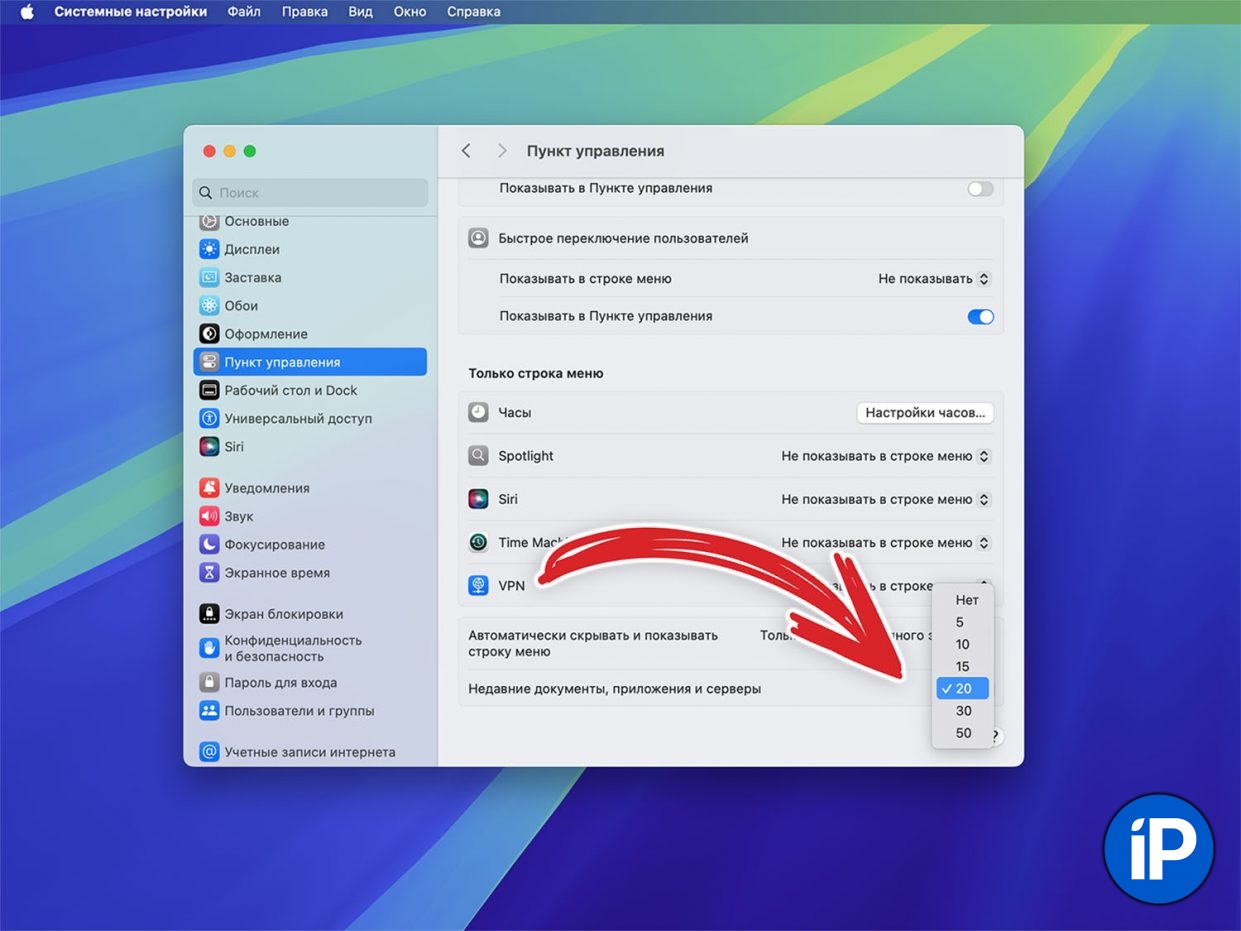Viewport: 1241px width, 931px height.
Task: Go back using the left chevron button
Action: pos(466,151)
